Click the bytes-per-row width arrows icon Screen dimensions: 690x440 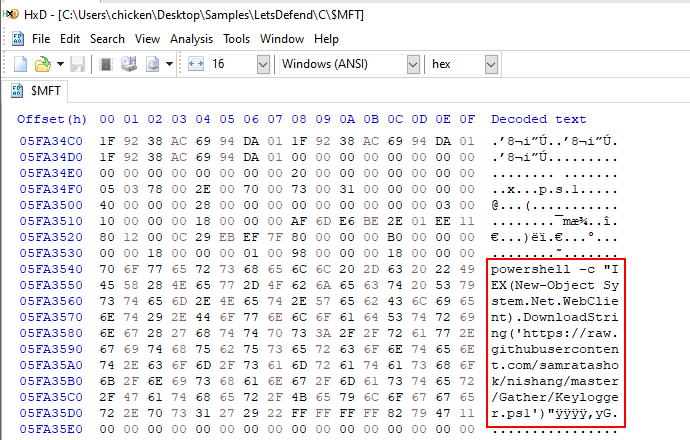tap(196, 64)
